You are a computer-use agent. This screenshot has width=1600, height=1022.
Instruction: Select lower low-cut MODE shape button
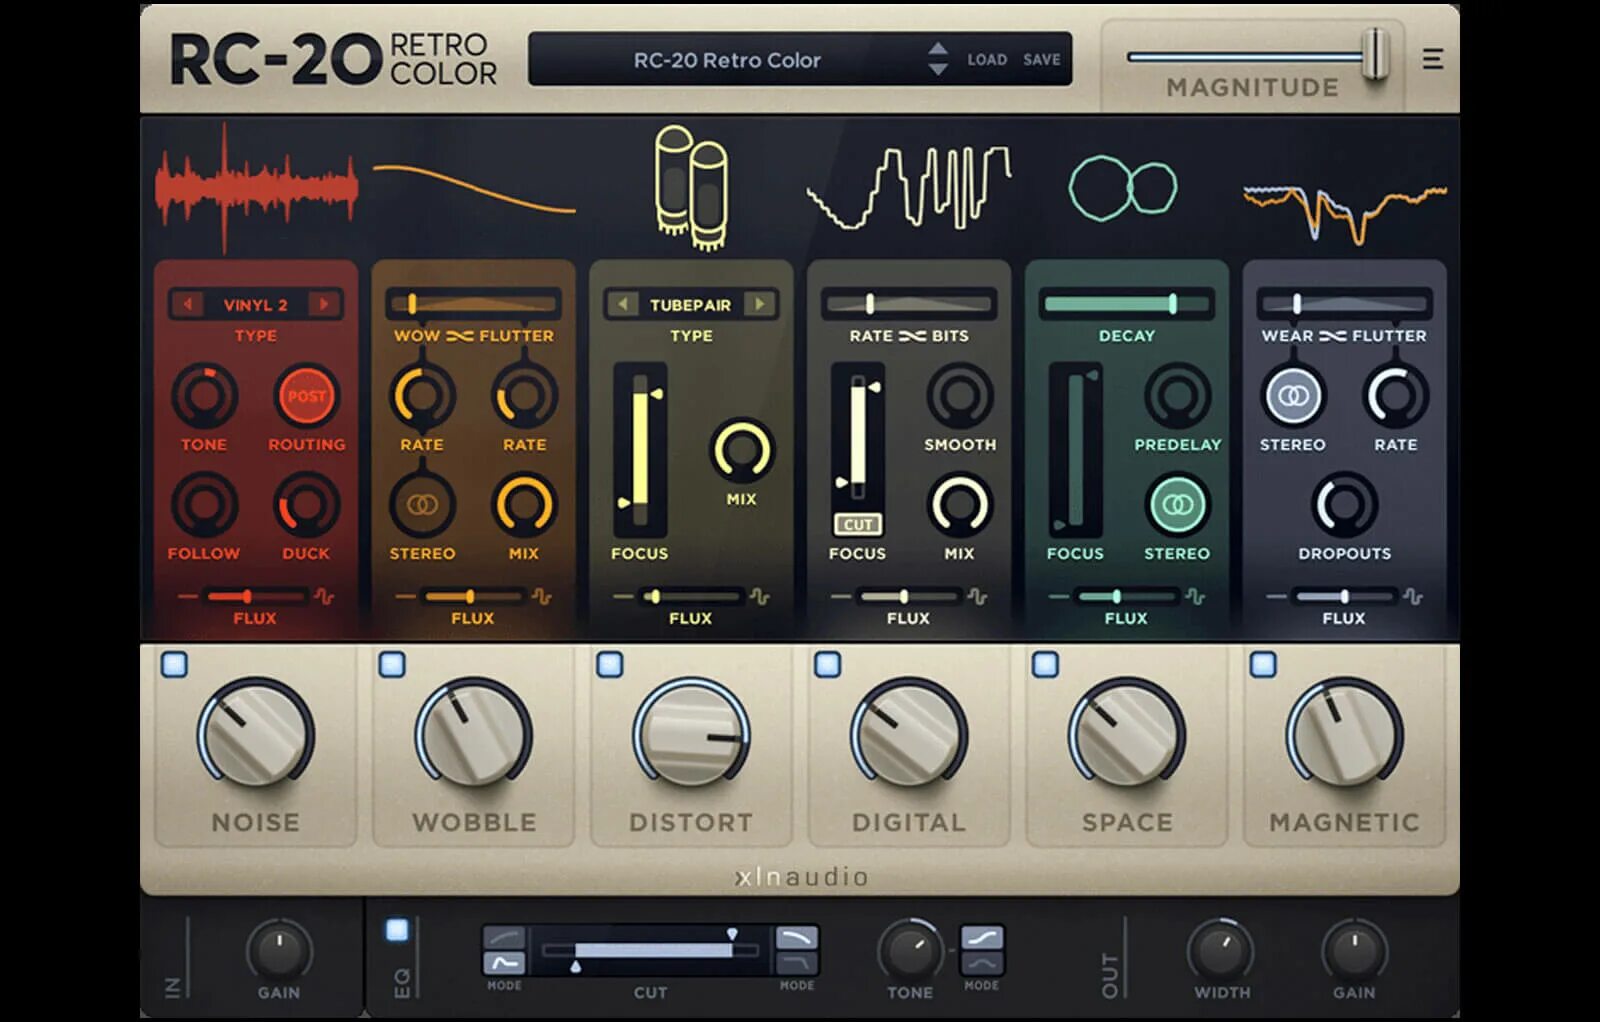504,963
